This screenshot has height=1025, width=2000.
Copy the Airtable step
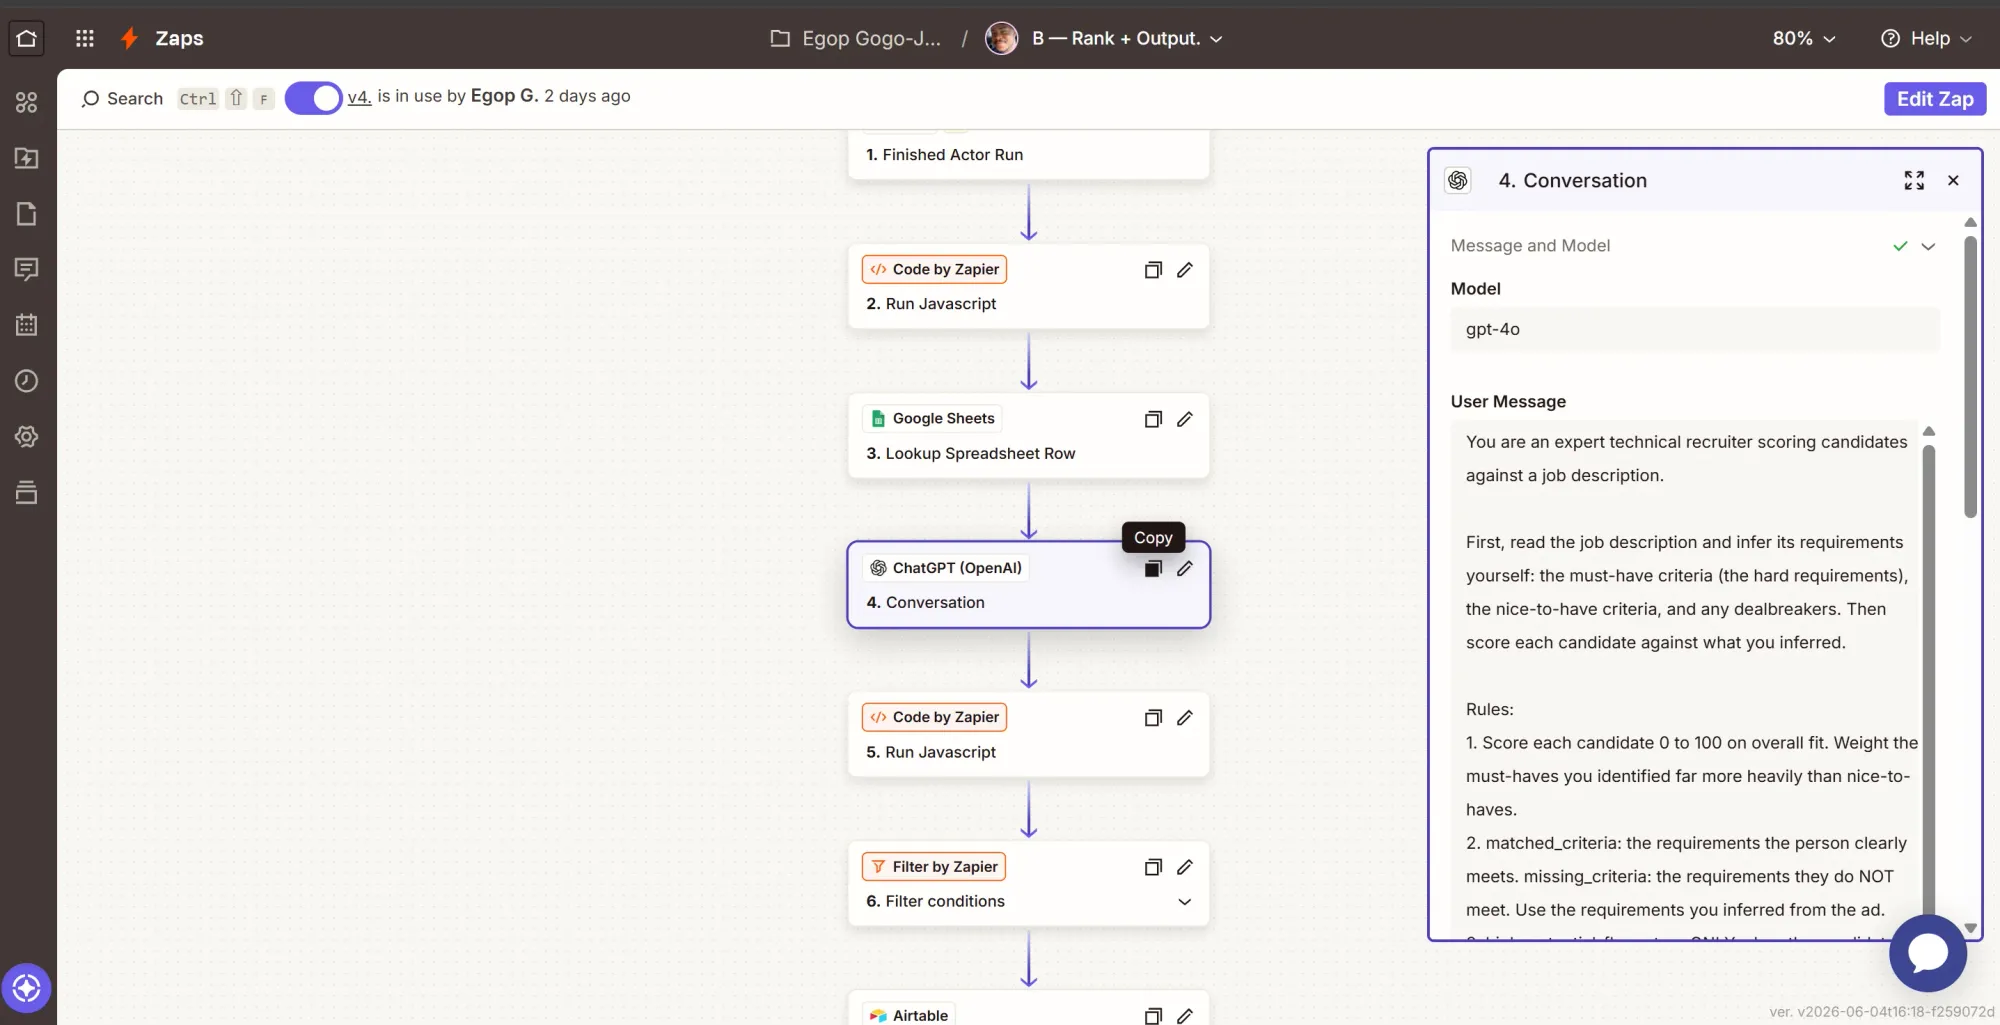coord(1153,1016)
